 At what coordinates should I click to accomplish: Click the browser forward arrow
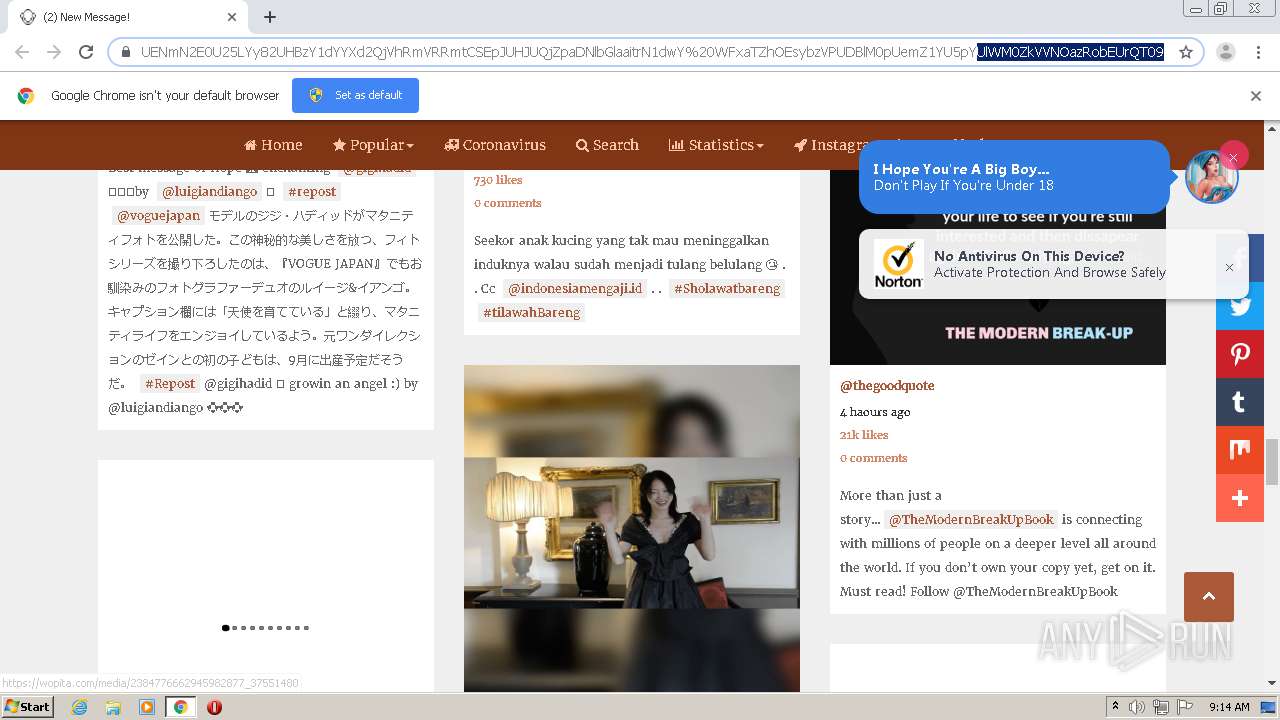[x=54, y=52]
